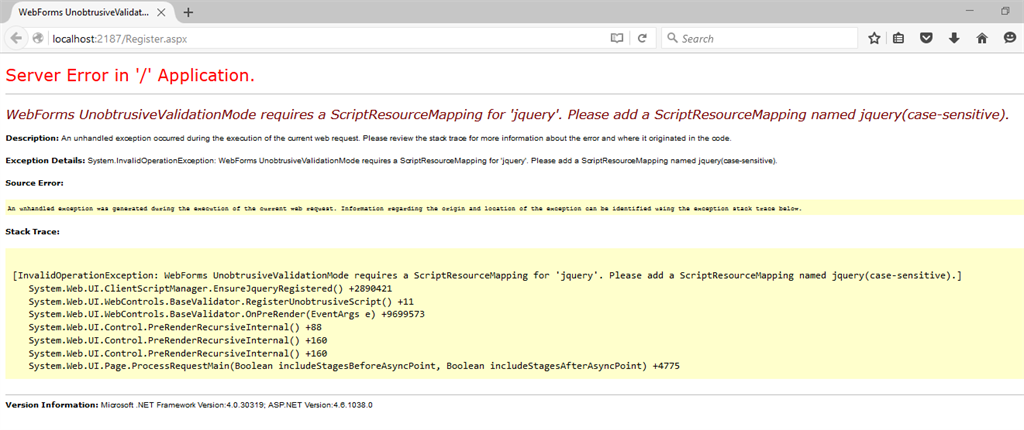The width and height of the screenshot is (1024, 430).
Task: Minimize the browser window
Action: click(970, 11)
